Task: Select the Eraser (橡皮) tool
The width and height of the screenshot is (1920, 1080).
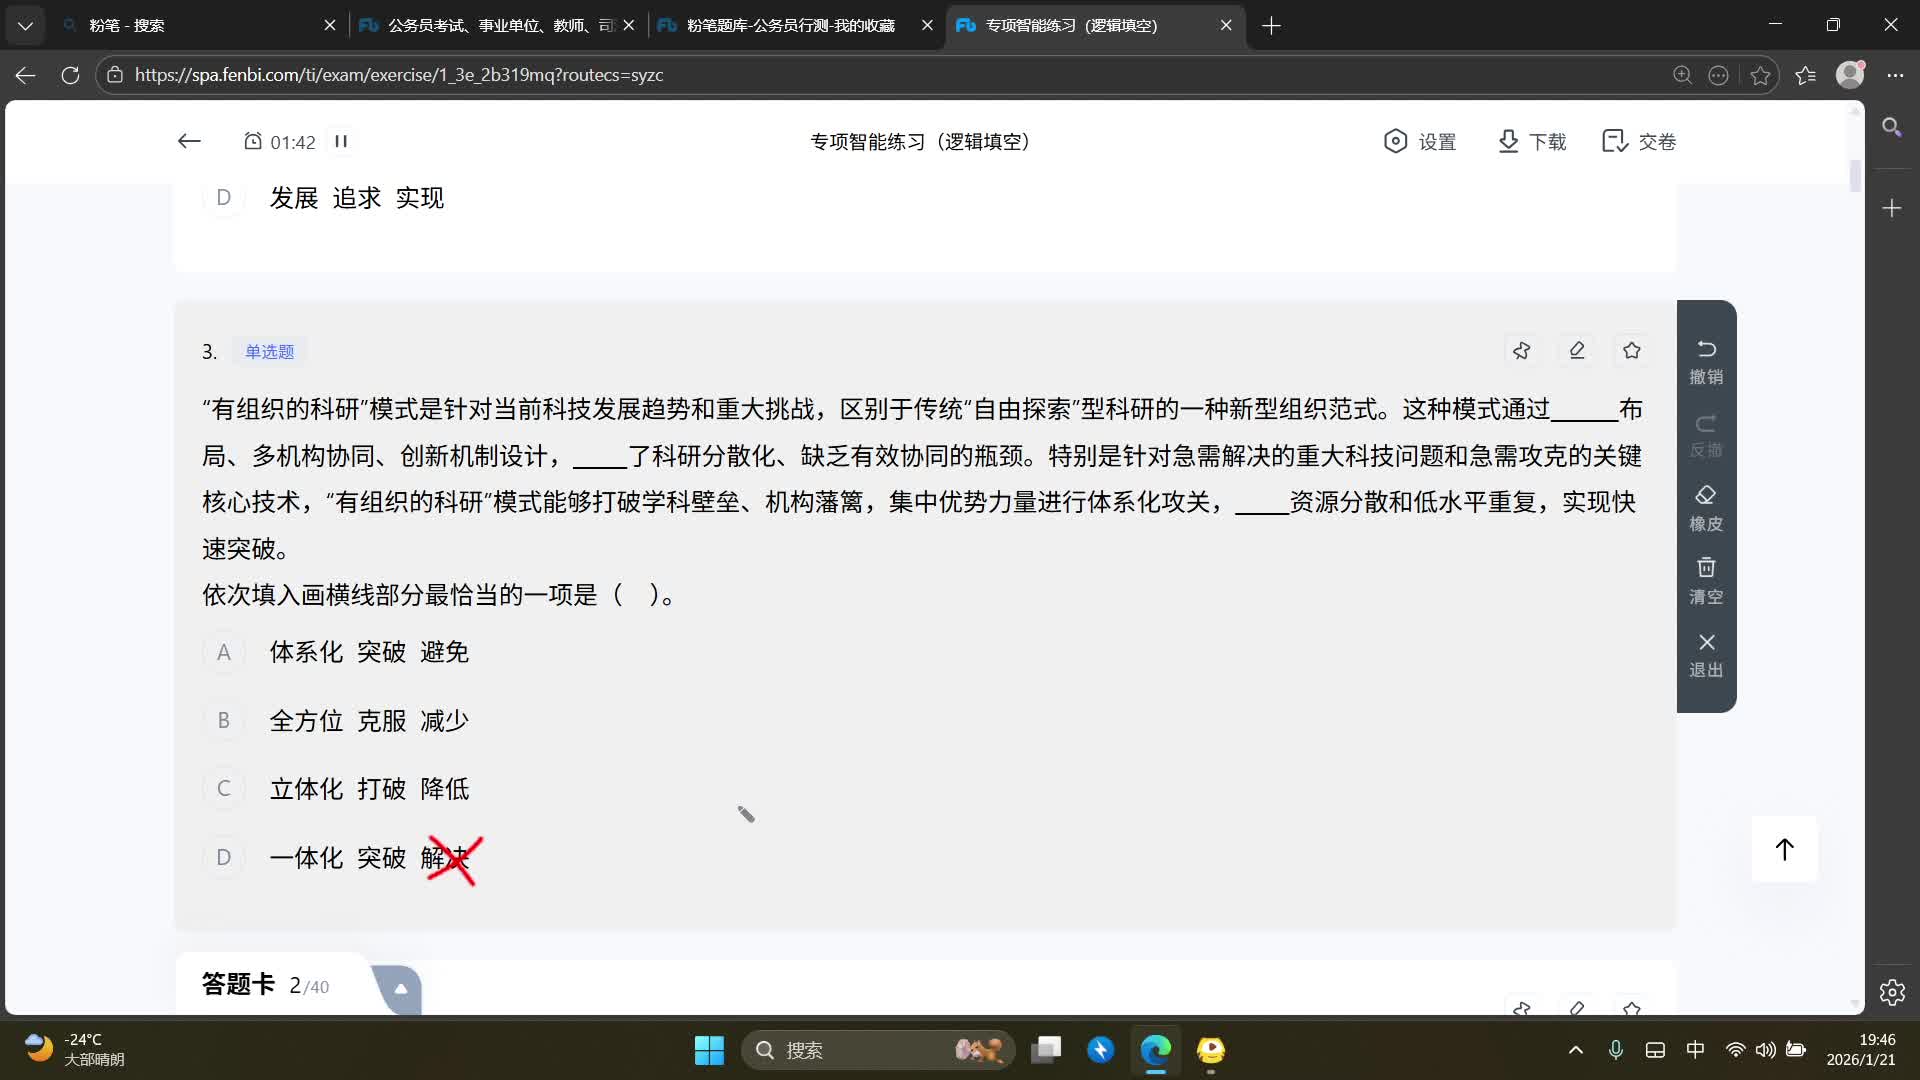Action: point(1706,508)
